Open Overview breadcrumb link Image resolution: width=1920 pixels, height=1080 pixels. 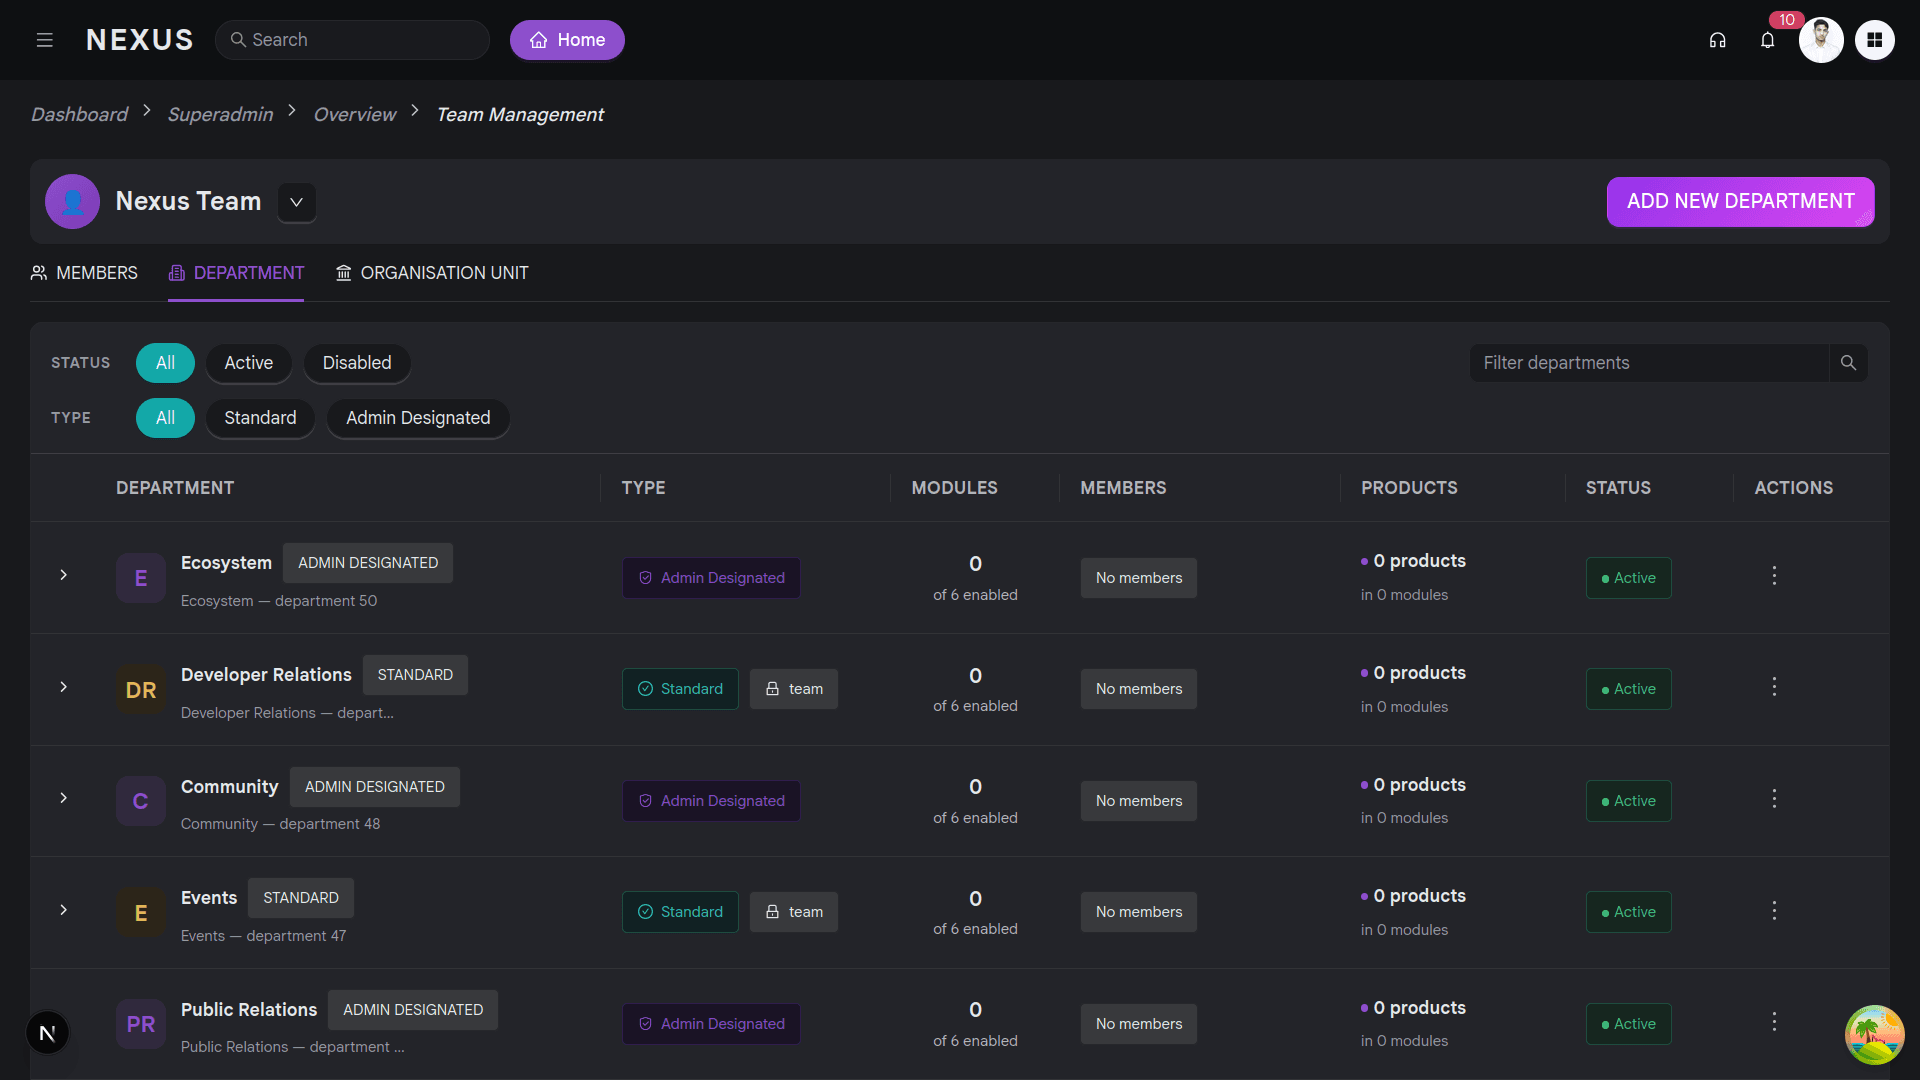tap(355, 114)
